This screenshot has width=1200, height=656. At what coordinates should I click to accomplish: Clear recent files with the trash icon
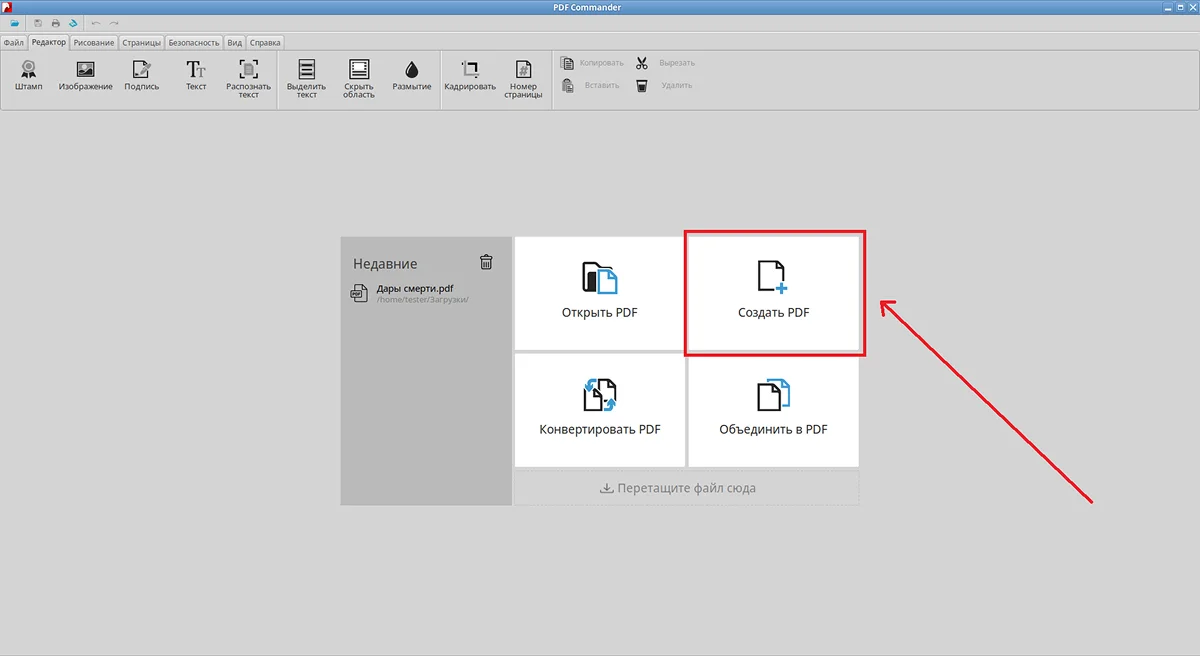click(486, 262)
